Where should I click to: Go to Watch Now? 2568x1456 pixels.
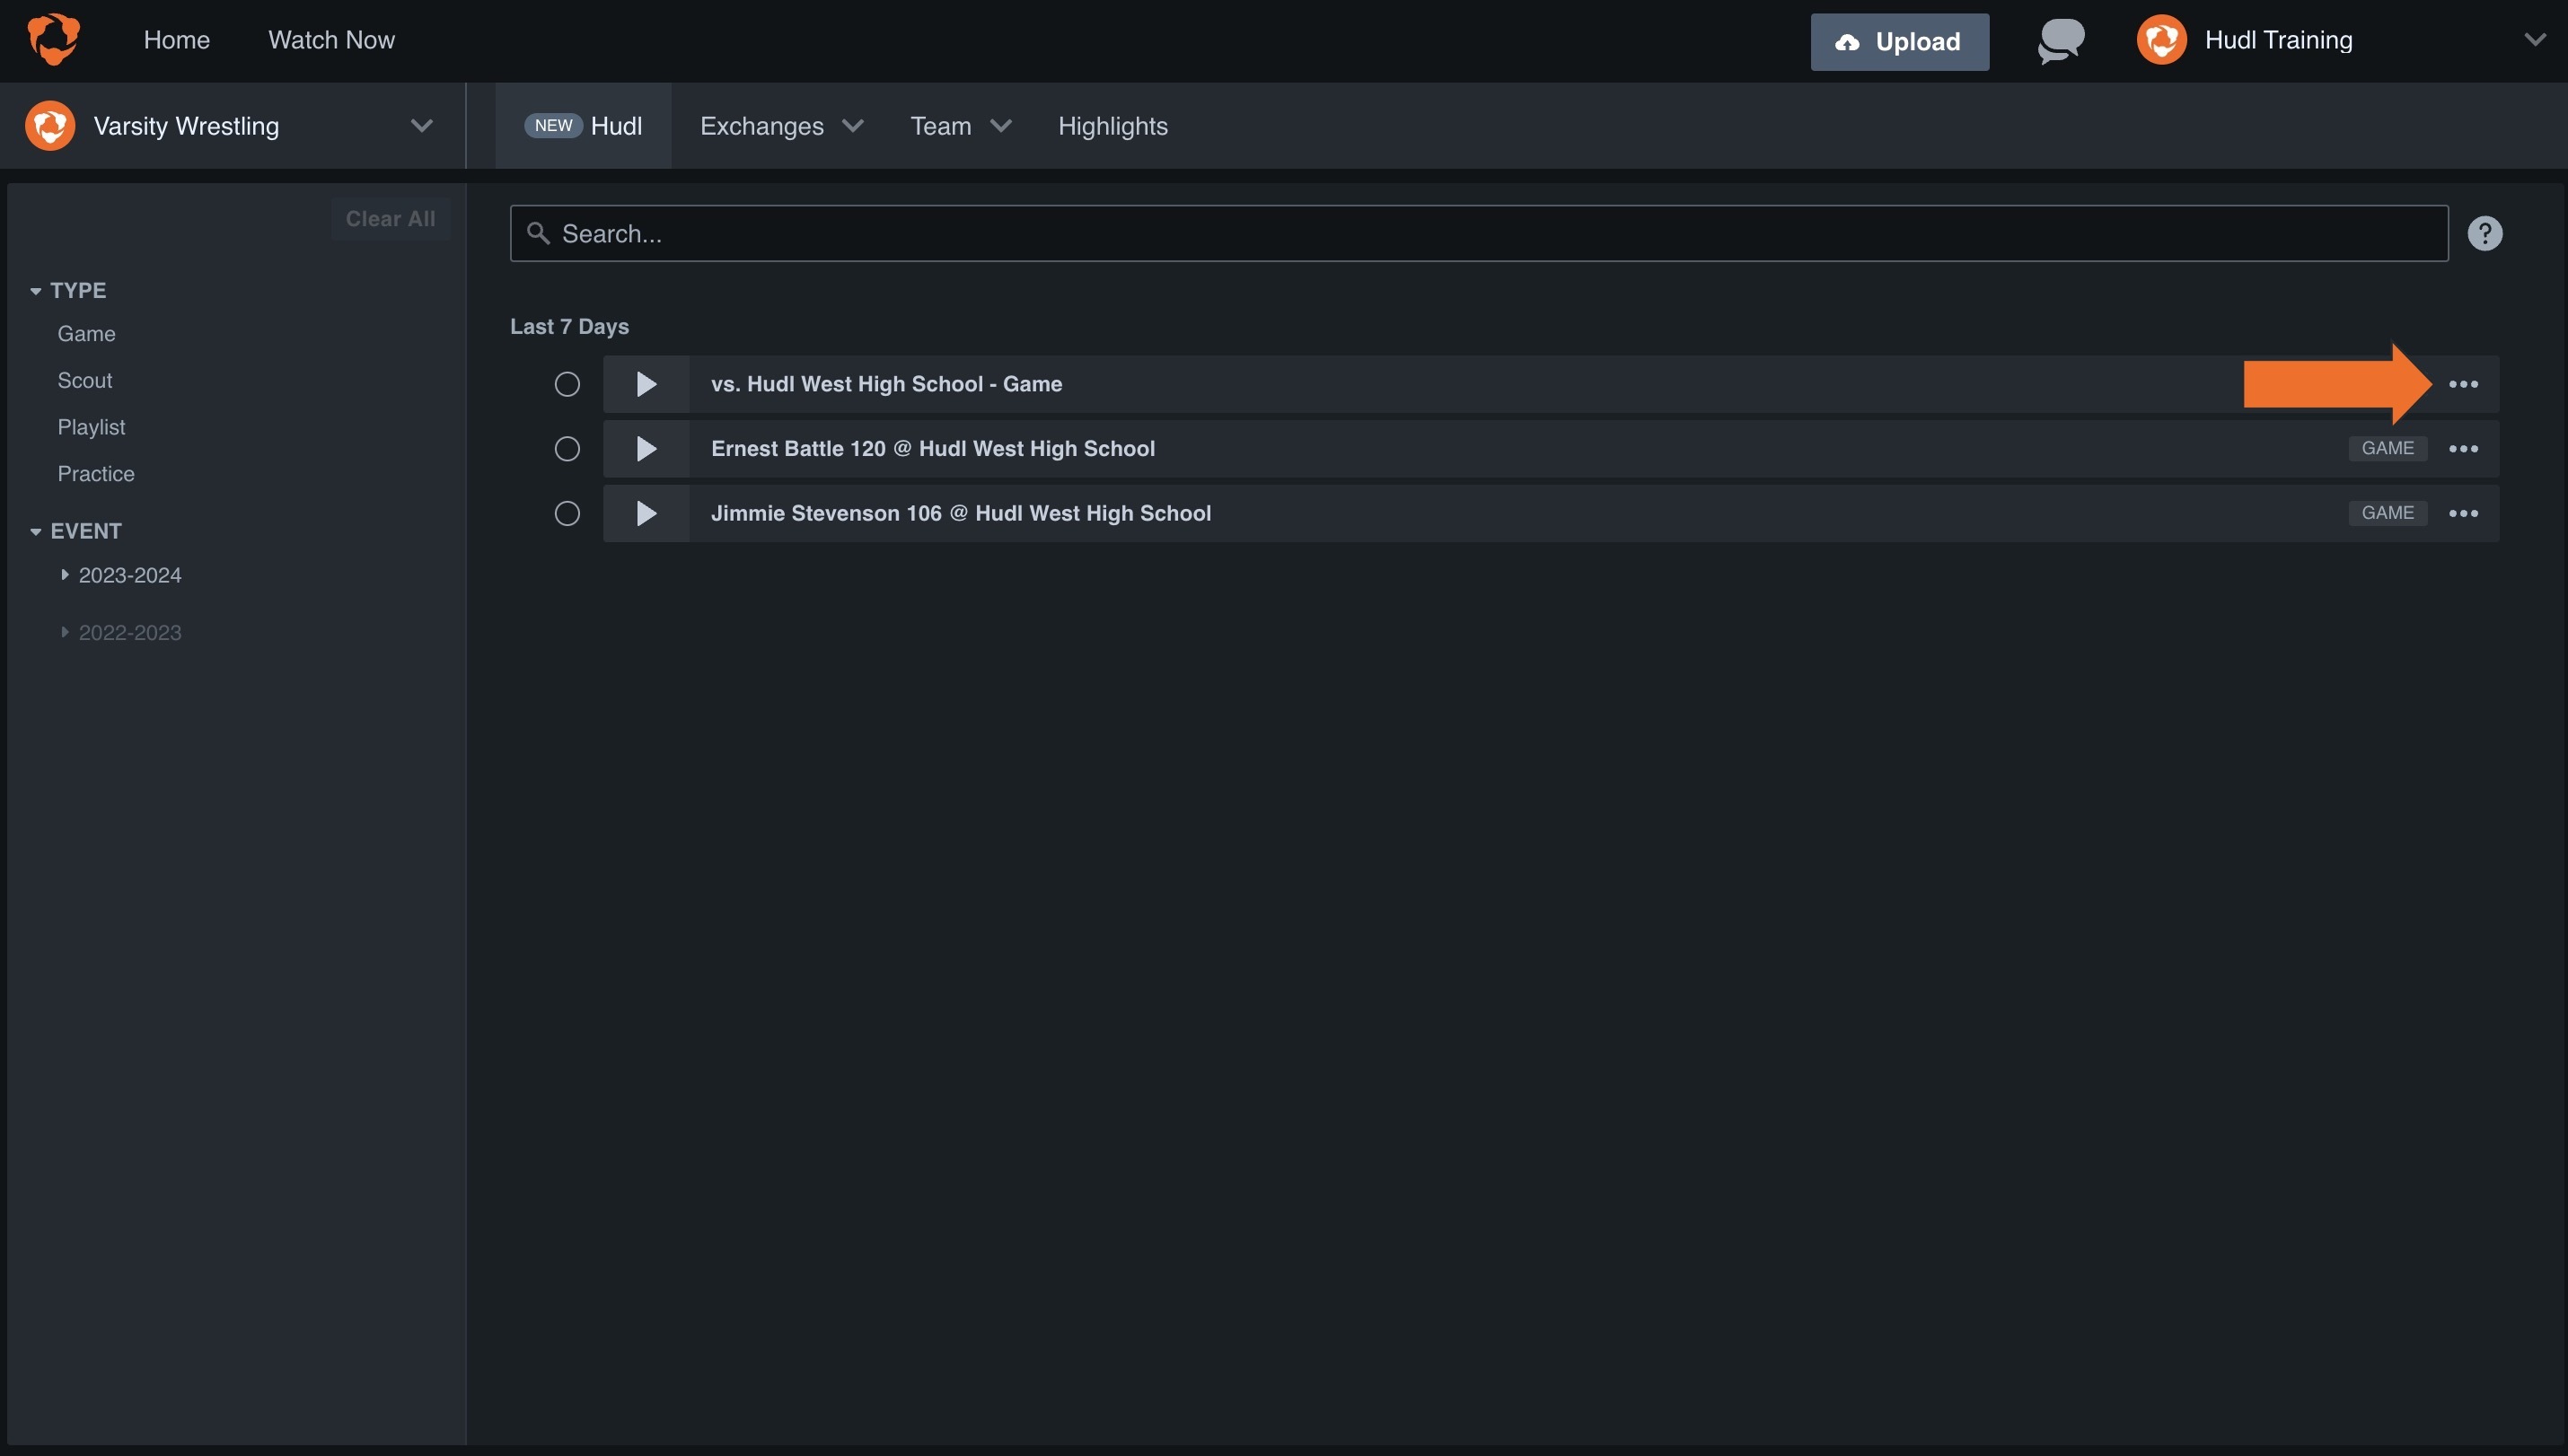tap(331, 40)
